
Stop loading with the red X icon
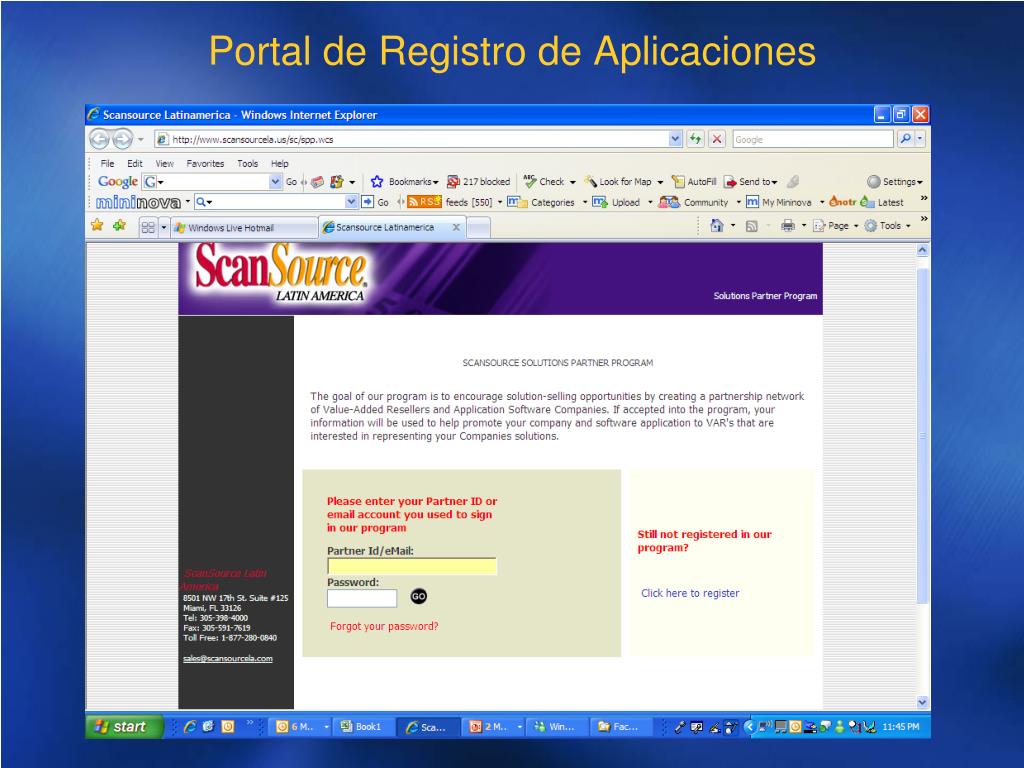pos(717,139)
